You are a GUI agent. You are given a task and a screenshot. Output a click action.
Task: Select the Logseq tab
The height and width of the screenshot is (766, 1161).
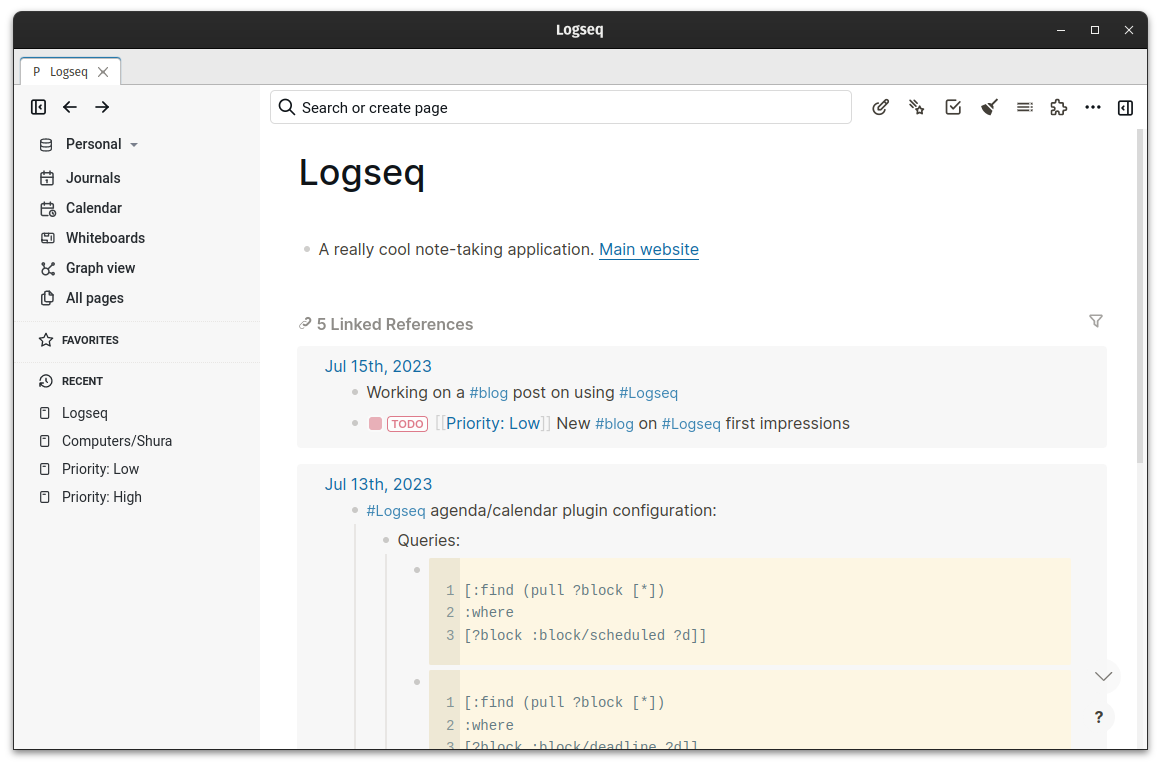[70, 72]
